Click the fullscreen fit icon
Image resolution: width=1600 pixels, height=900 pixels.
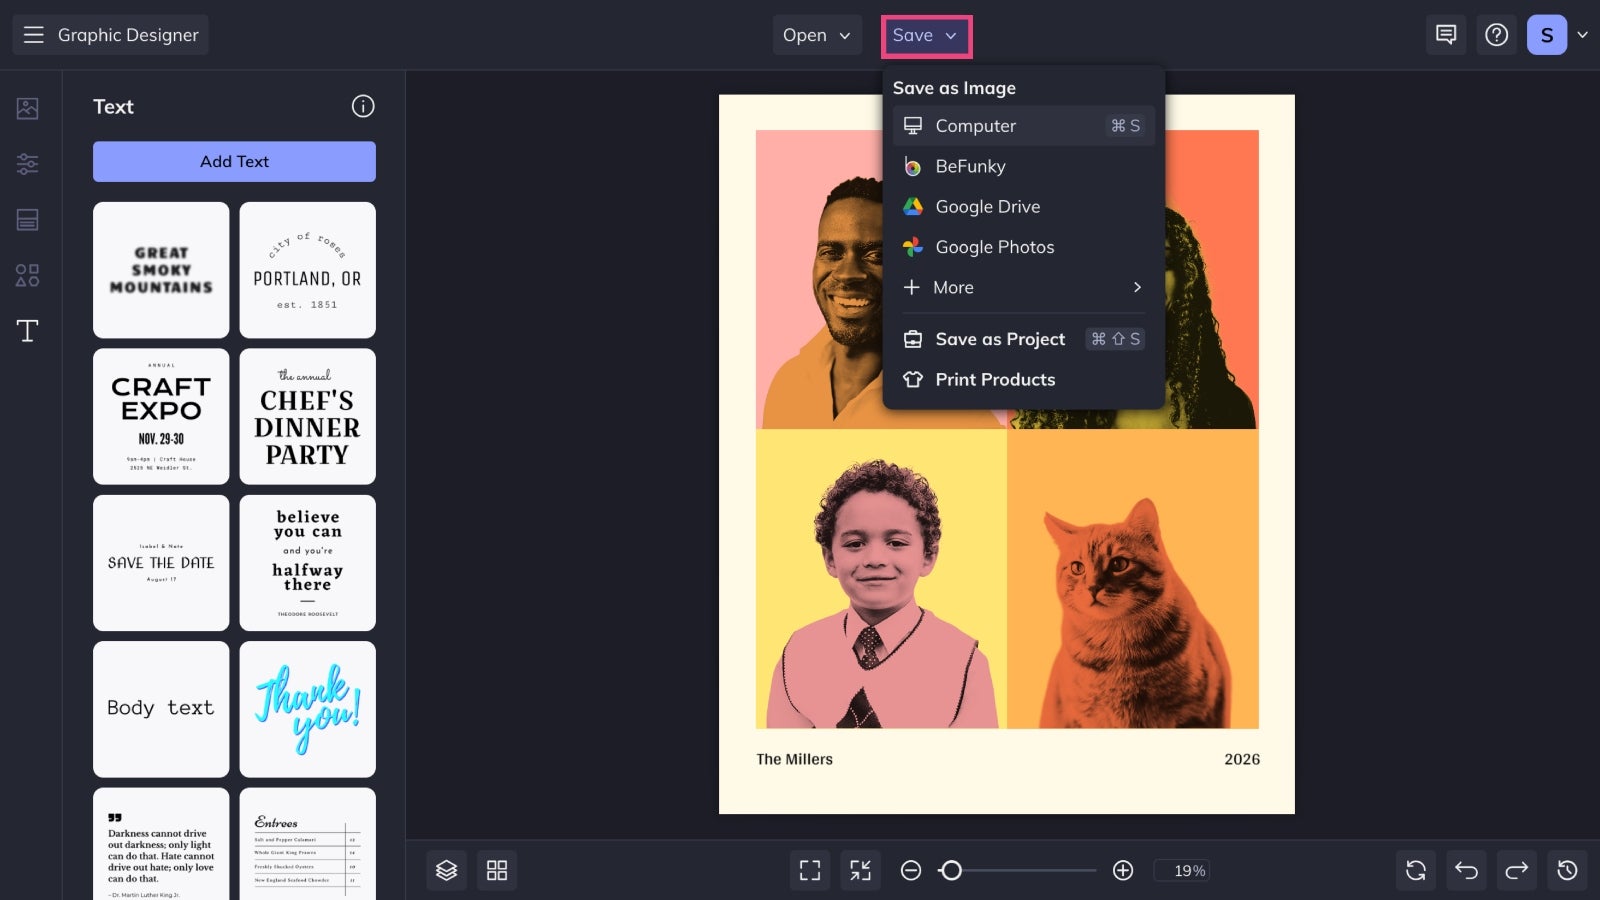810,870
